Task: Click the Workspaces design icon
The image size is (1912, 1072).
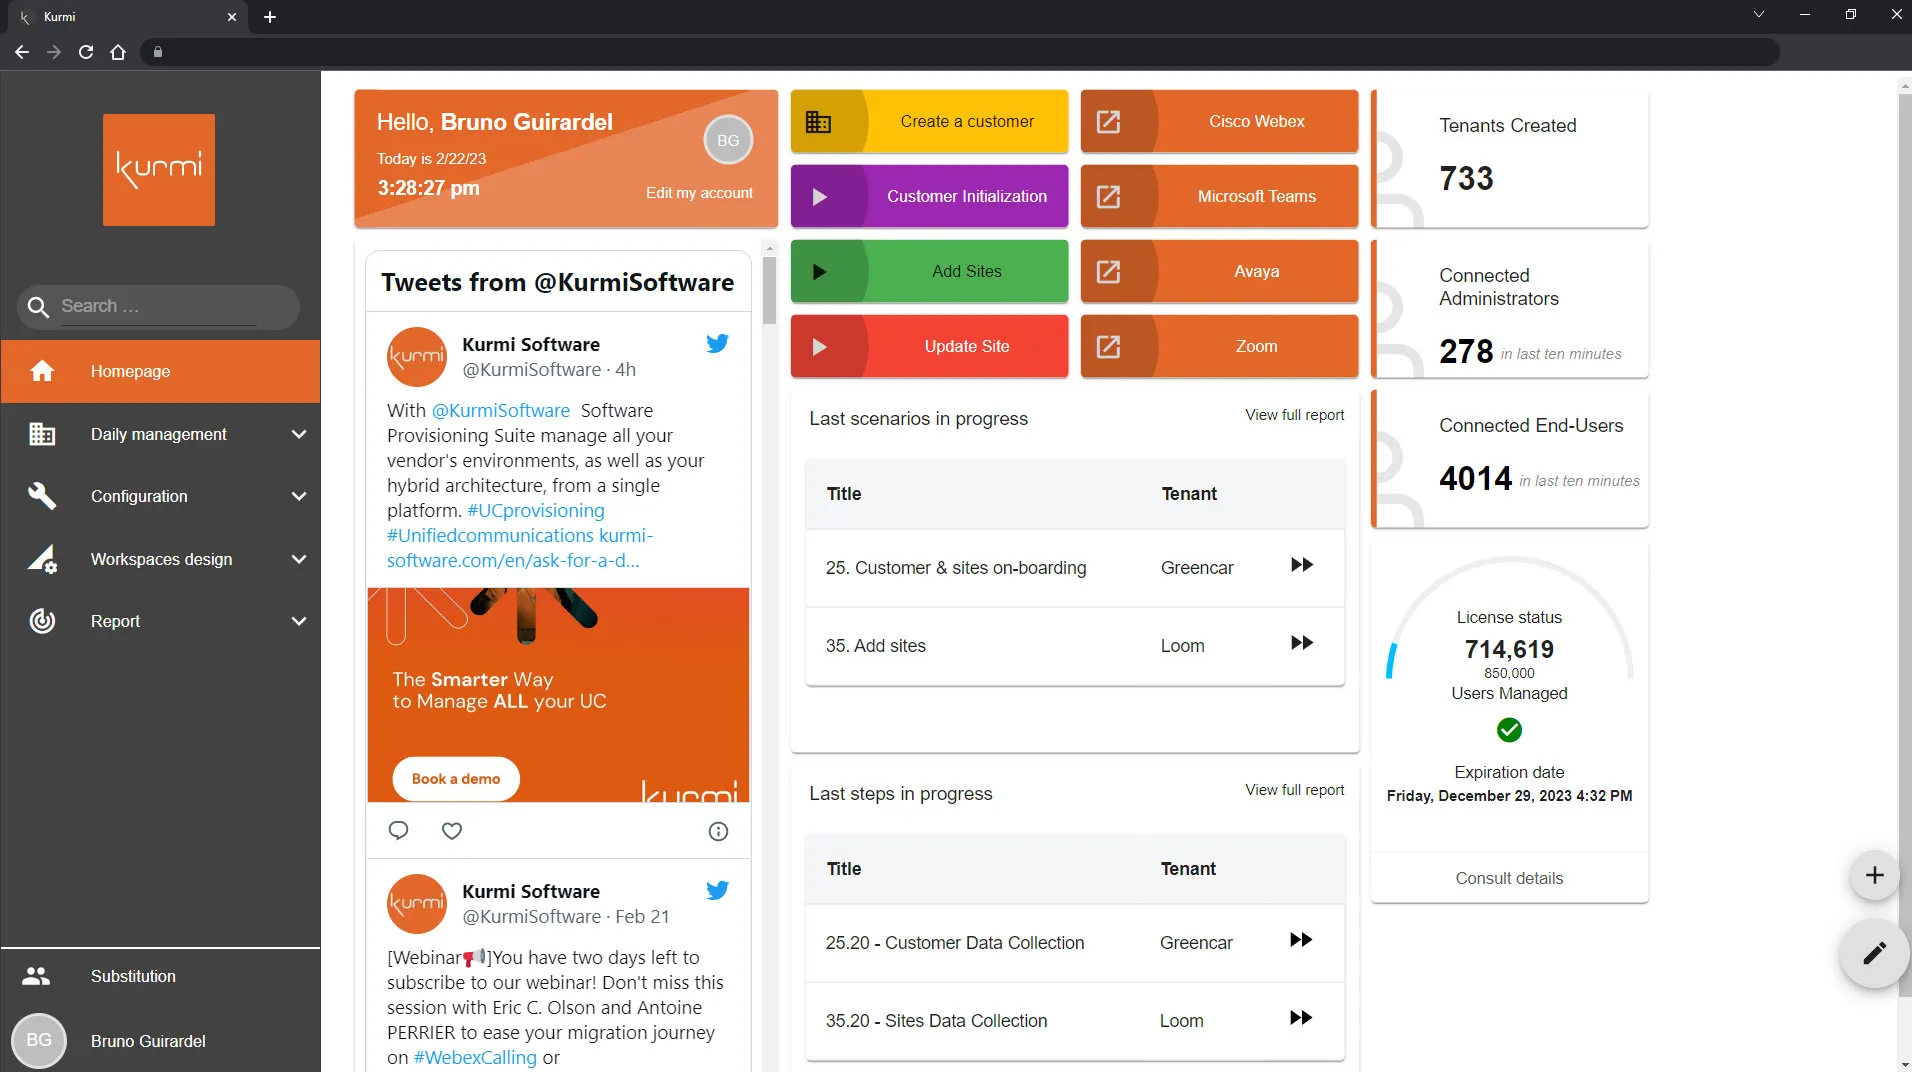Action: pyautogui.click(x=42, y=559)
